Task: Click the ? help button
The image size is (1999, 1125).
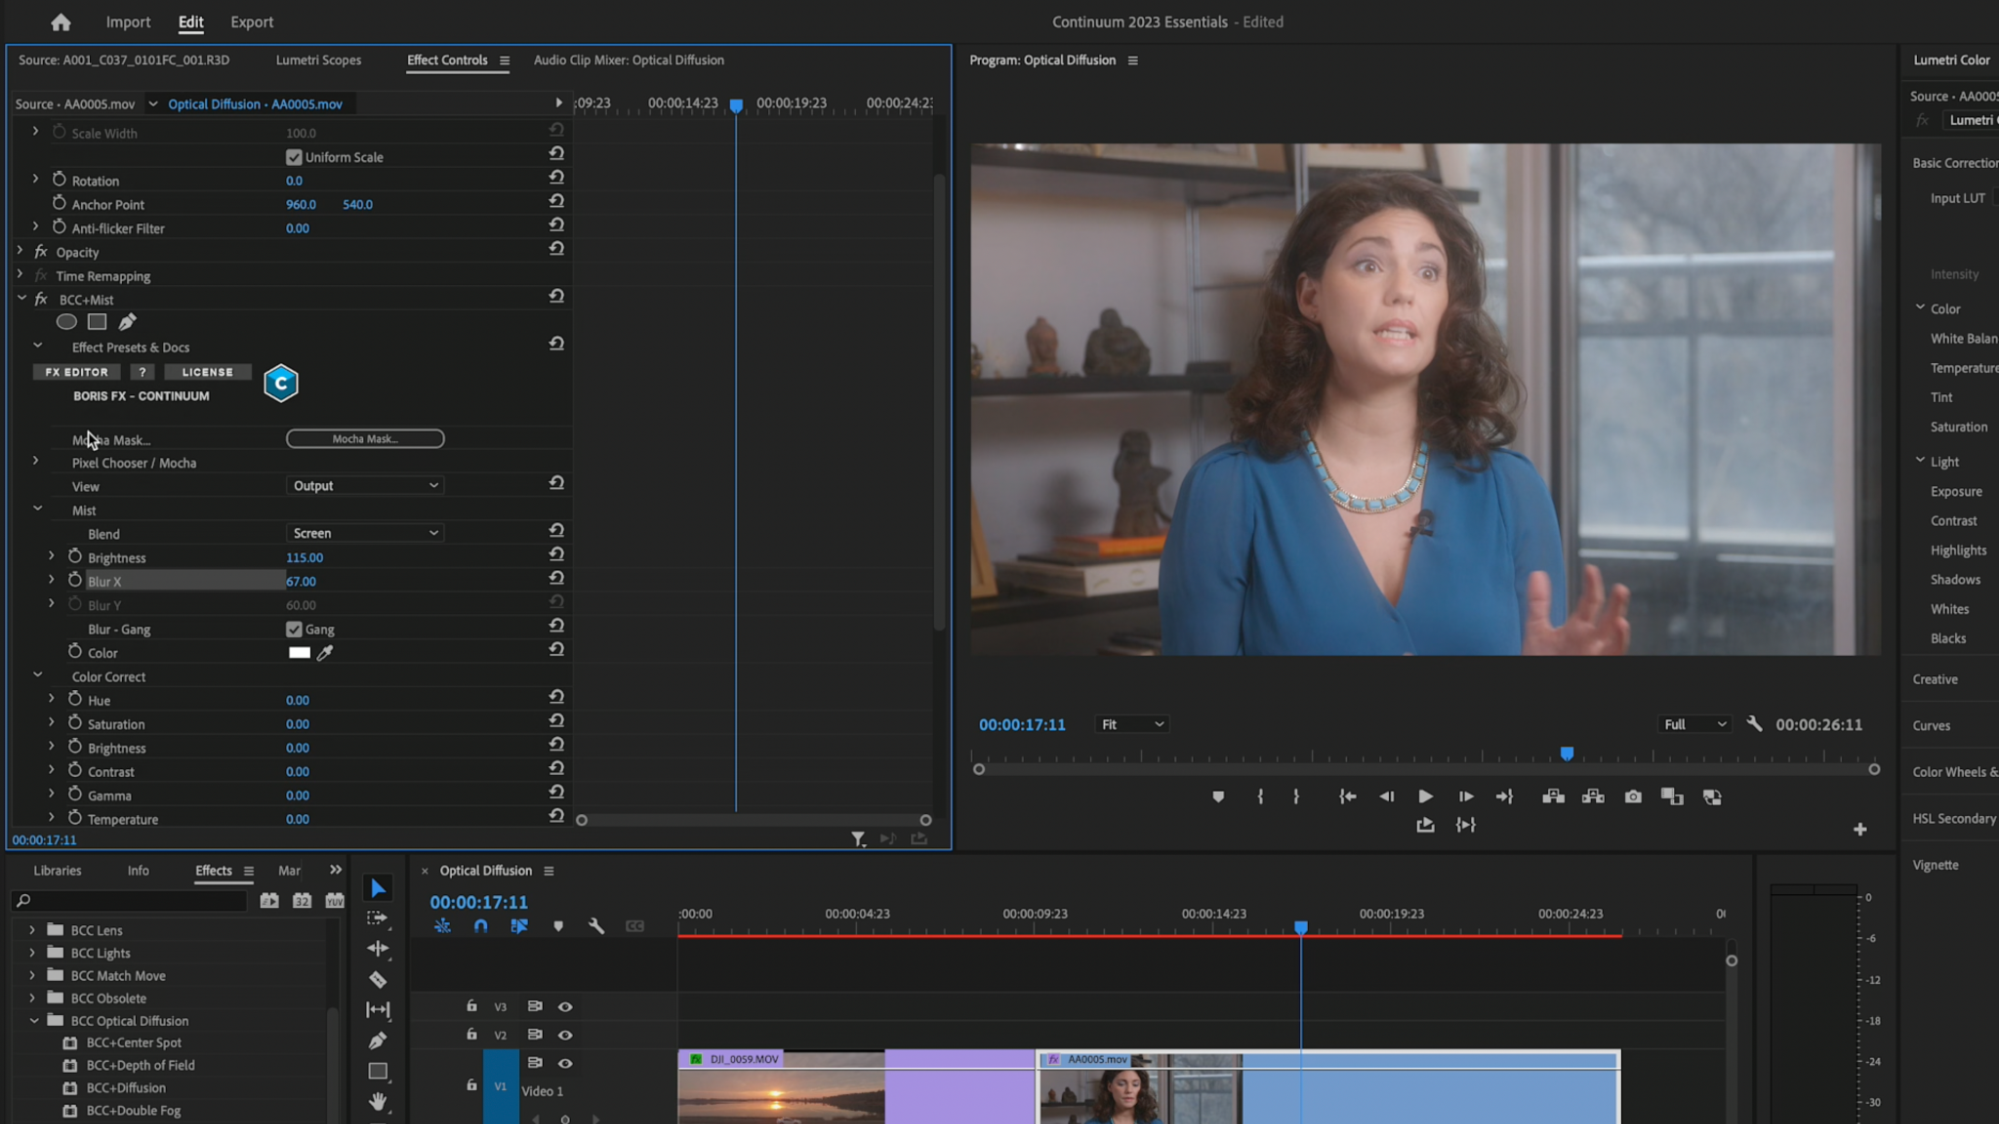Action: [x=142, y=372]
